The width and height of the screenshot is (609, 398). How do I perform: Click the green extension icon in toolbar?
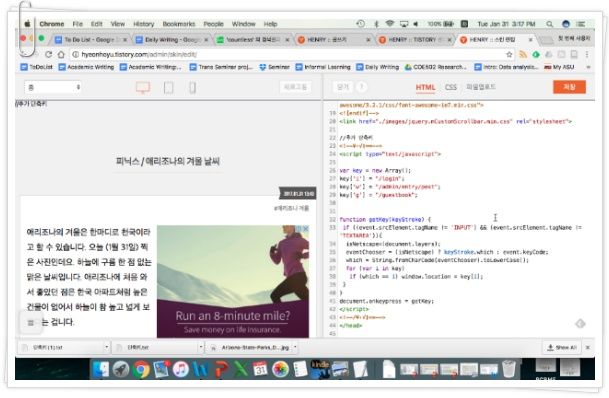click(x=536, y=54)
